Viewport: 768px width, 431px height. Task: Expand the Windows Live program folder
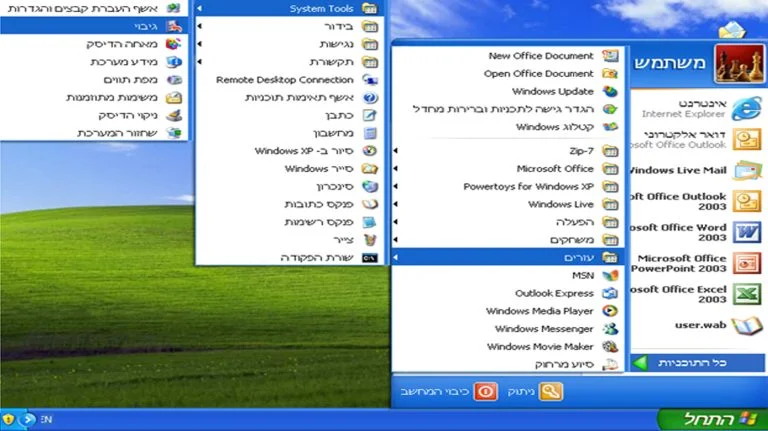click(508, 204)
